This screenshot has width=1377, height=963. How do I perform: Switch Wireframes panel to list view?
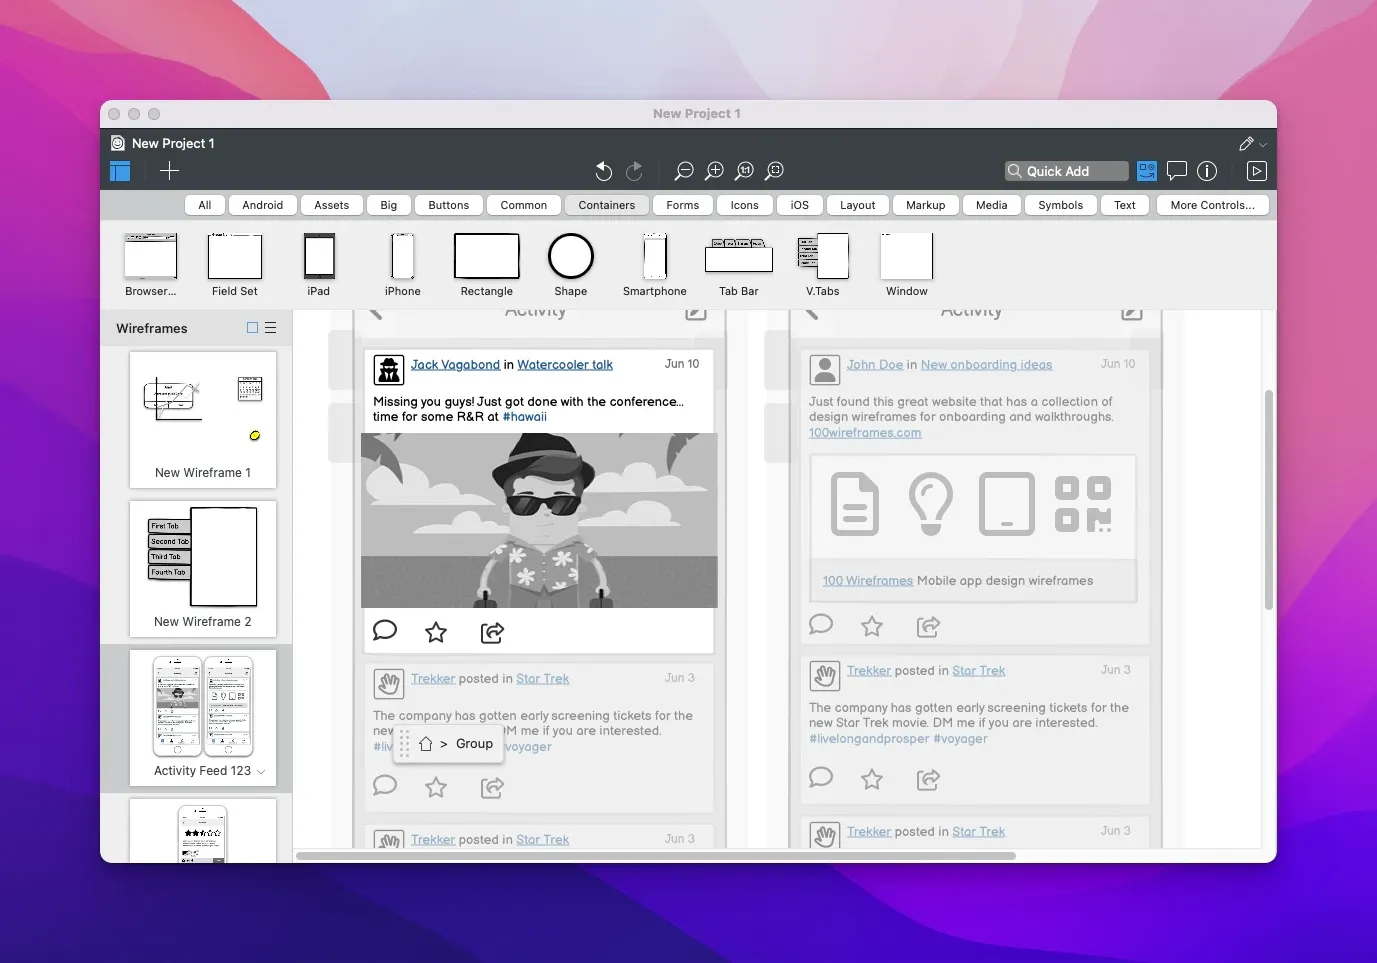[x=270, y=328]
